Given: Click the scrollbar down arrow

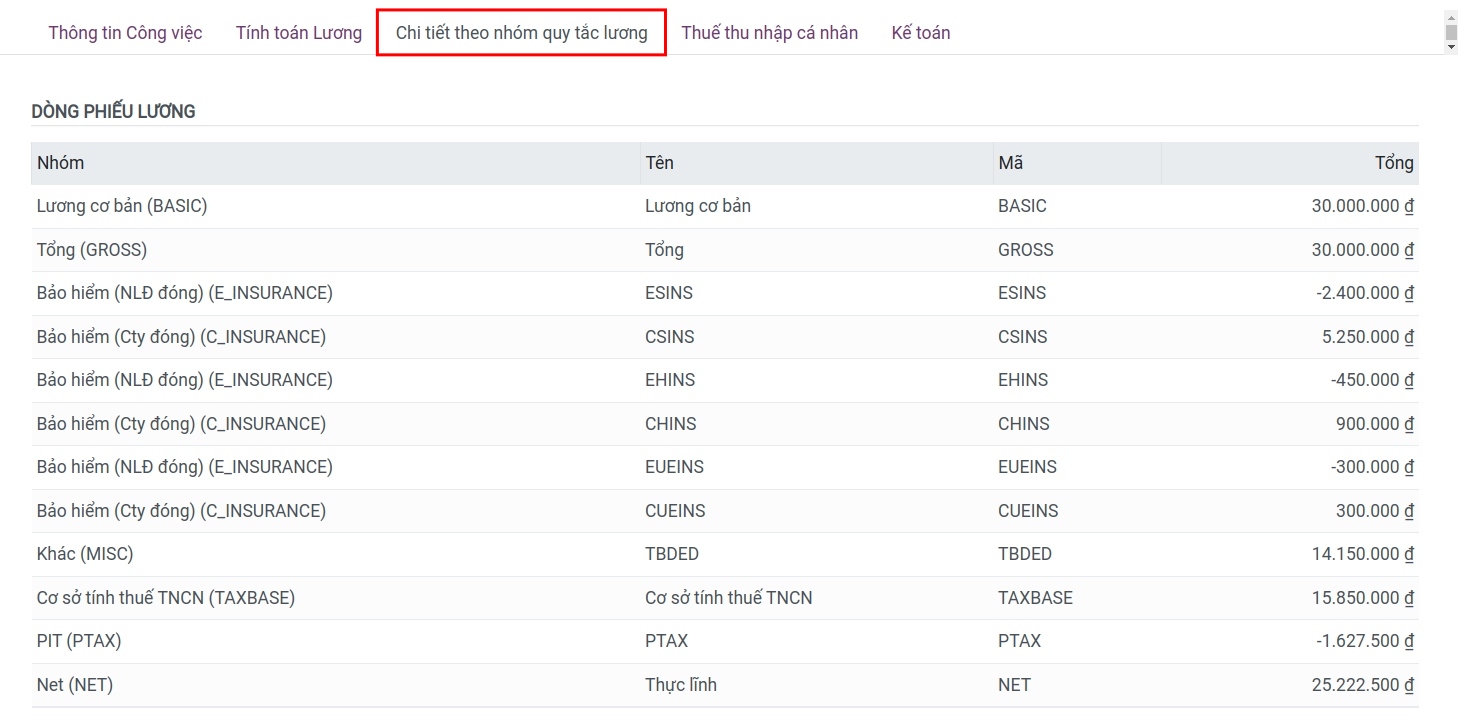Looking at the screenshot, I should tap(1450, 46).
